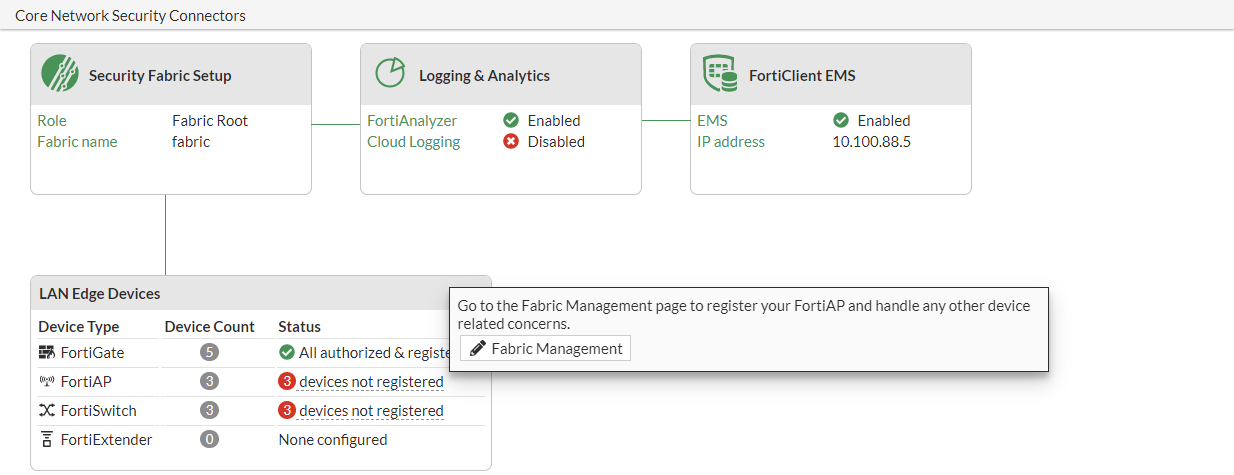The width and height of the screenshot is (1234, 475).
Task: Click the Security Fabric Setup icon
Action: point(60,74)
